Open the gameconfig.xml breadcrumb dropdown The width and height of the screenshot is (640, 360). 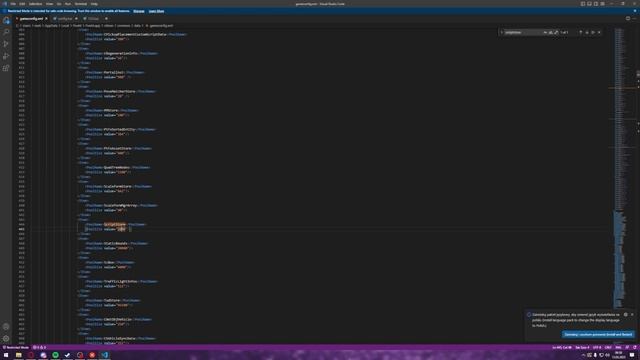161,25
